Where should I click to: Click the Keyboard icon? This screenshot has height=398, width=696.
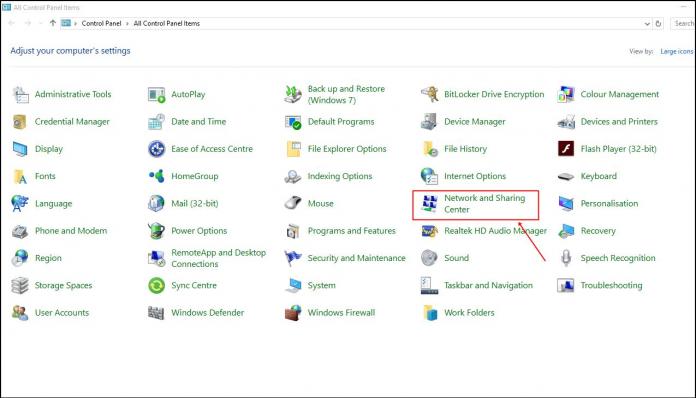[566, 177]
